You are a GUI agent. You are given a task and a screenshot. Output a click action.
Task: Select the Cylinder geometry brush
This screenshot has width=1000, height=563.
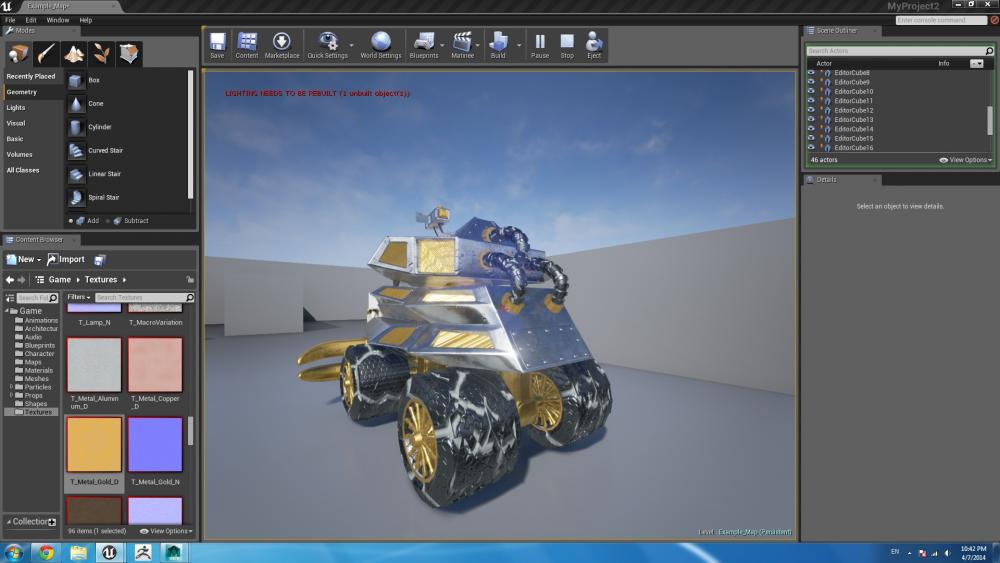coord(126,127)
